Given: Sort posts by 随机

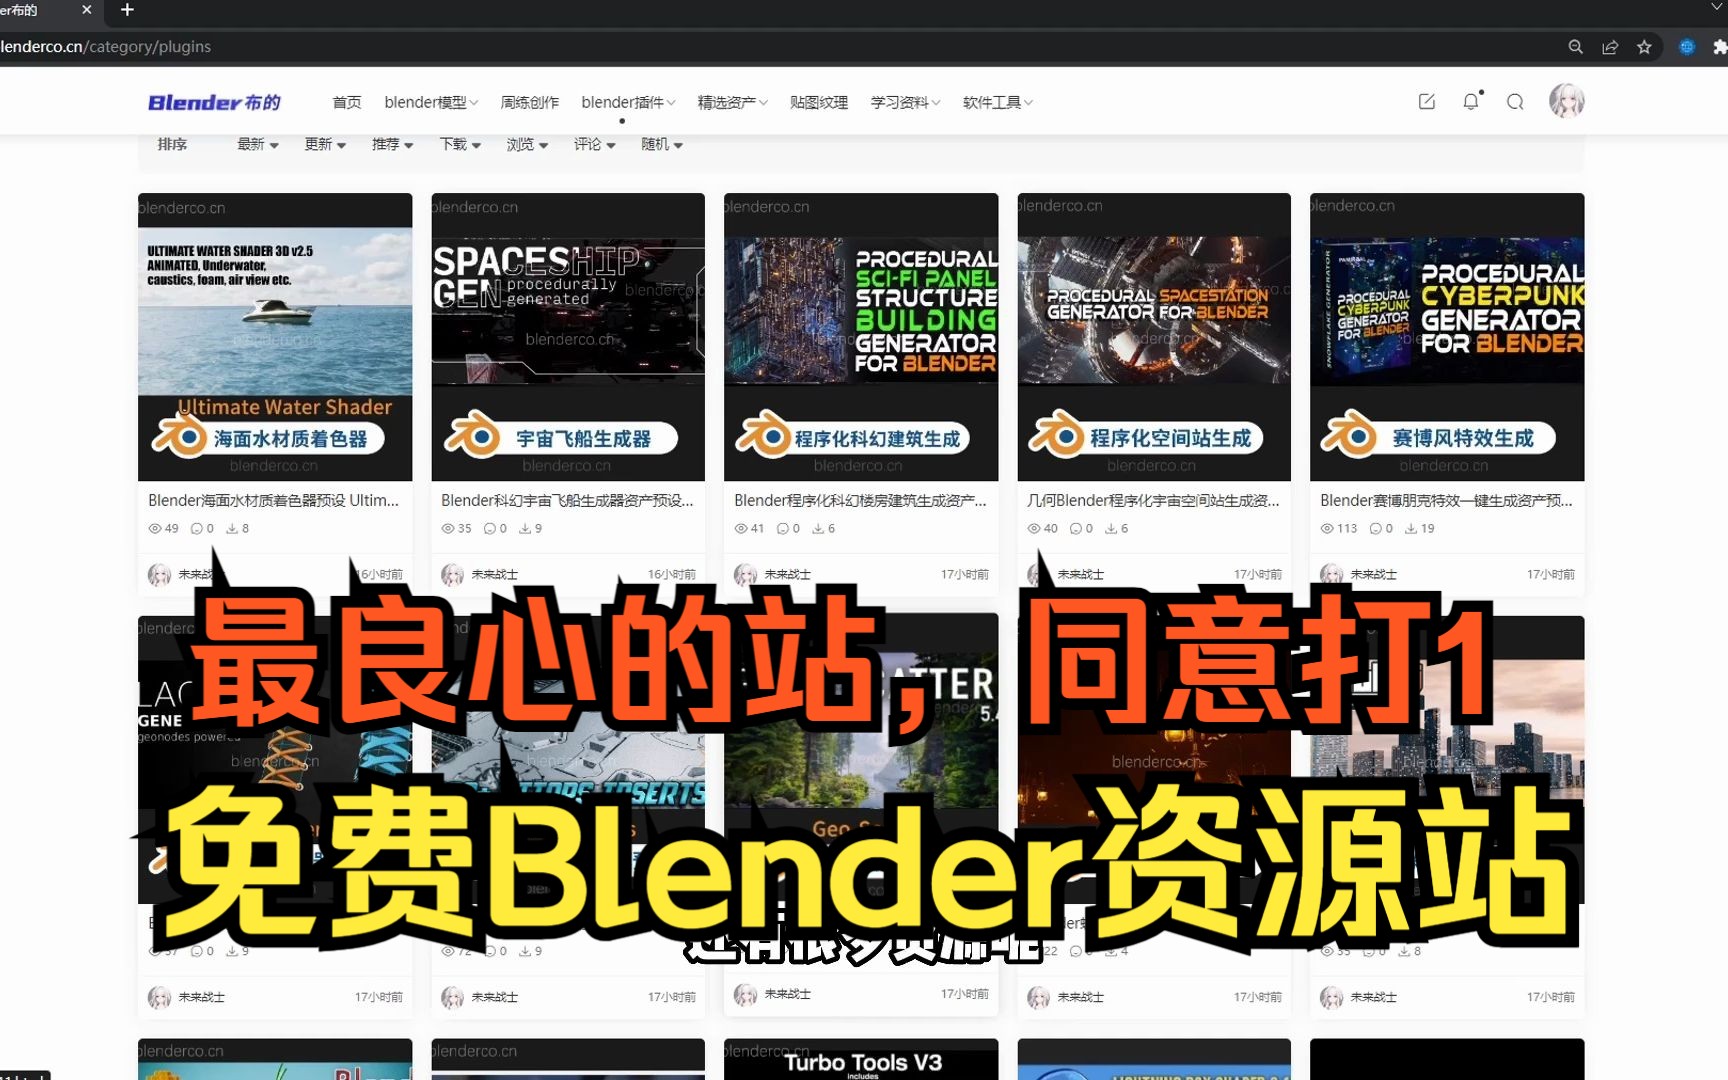Looking at the screenshot, I should click(x=662, y=145).
